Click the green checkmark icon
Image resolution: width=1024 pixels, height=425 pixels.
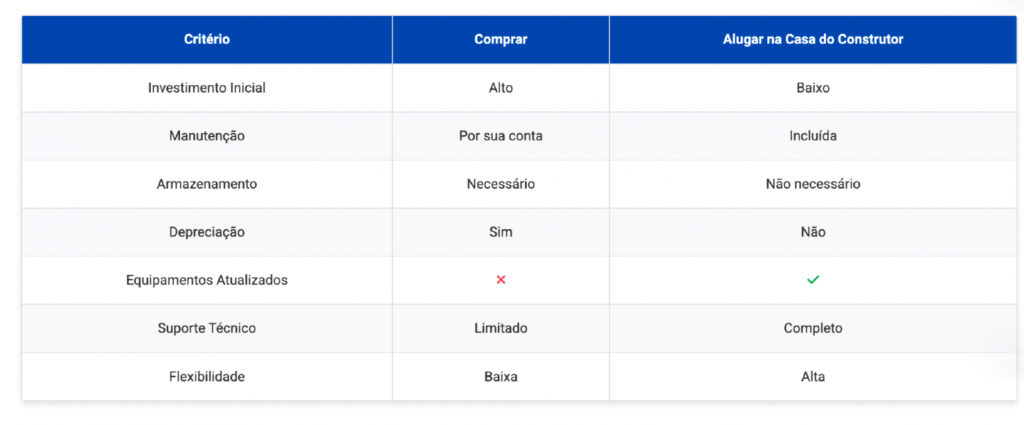(x=812, y=280)
